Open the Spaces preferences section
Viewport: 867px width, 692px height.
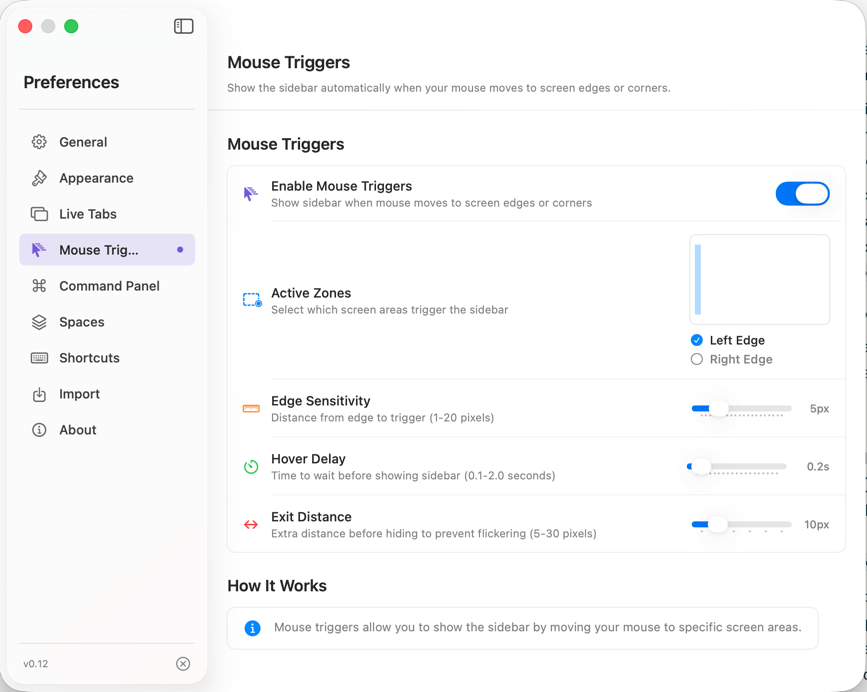point(83,322)
